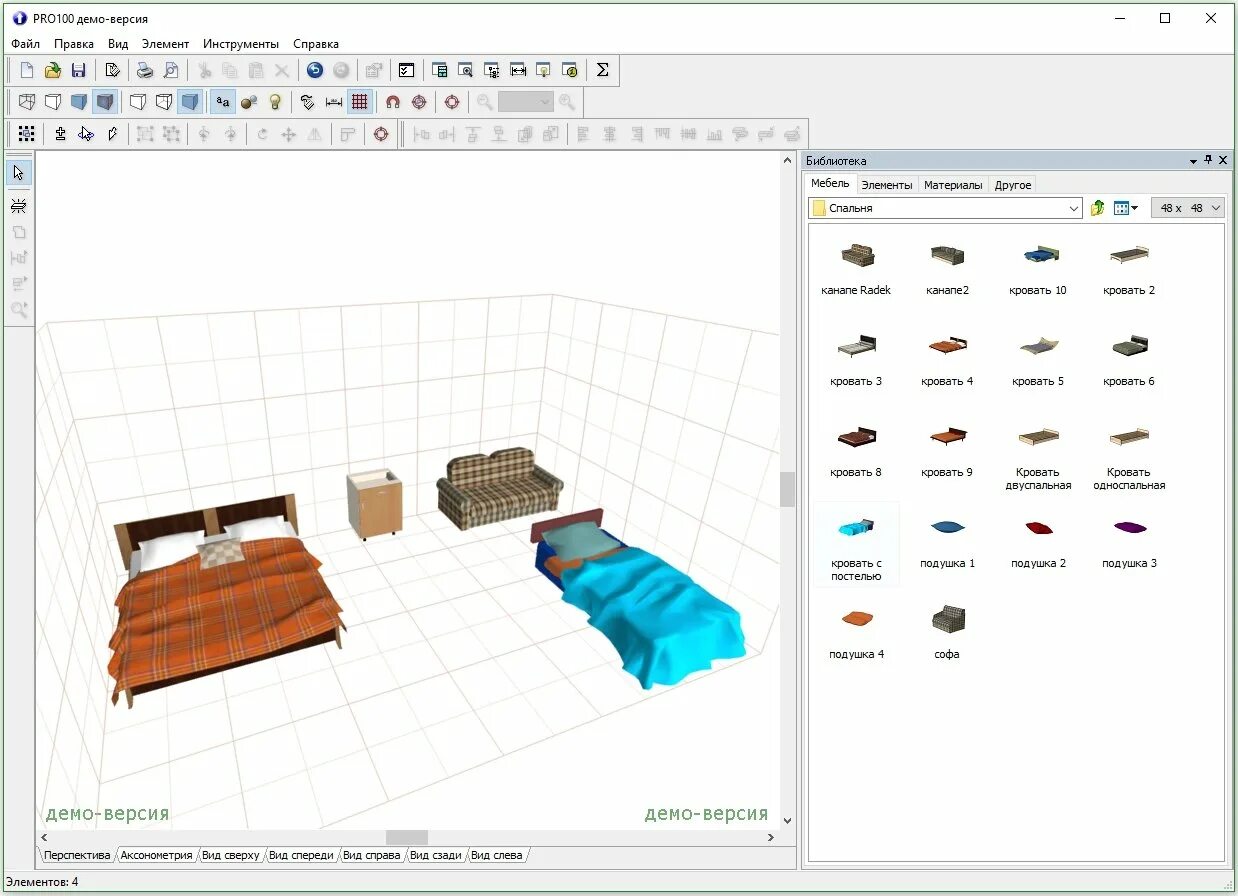This screenshot has height=896, width=1238.
Task: Select the кровать 8 thumbnail
Action: 856,452
